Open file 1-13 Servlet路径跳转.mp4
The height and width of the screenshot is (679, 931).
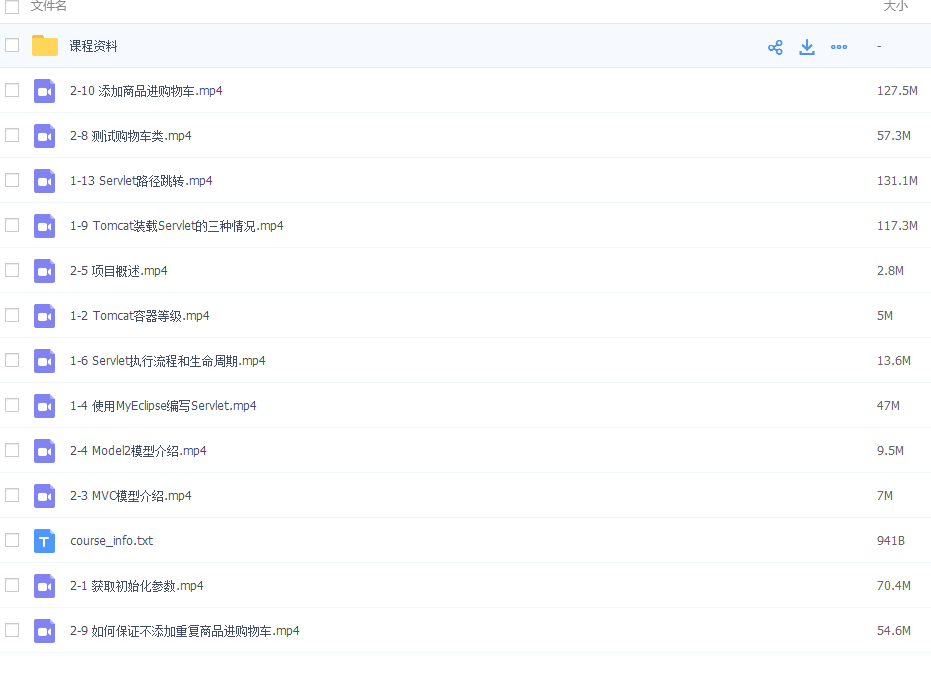(141, 181)
